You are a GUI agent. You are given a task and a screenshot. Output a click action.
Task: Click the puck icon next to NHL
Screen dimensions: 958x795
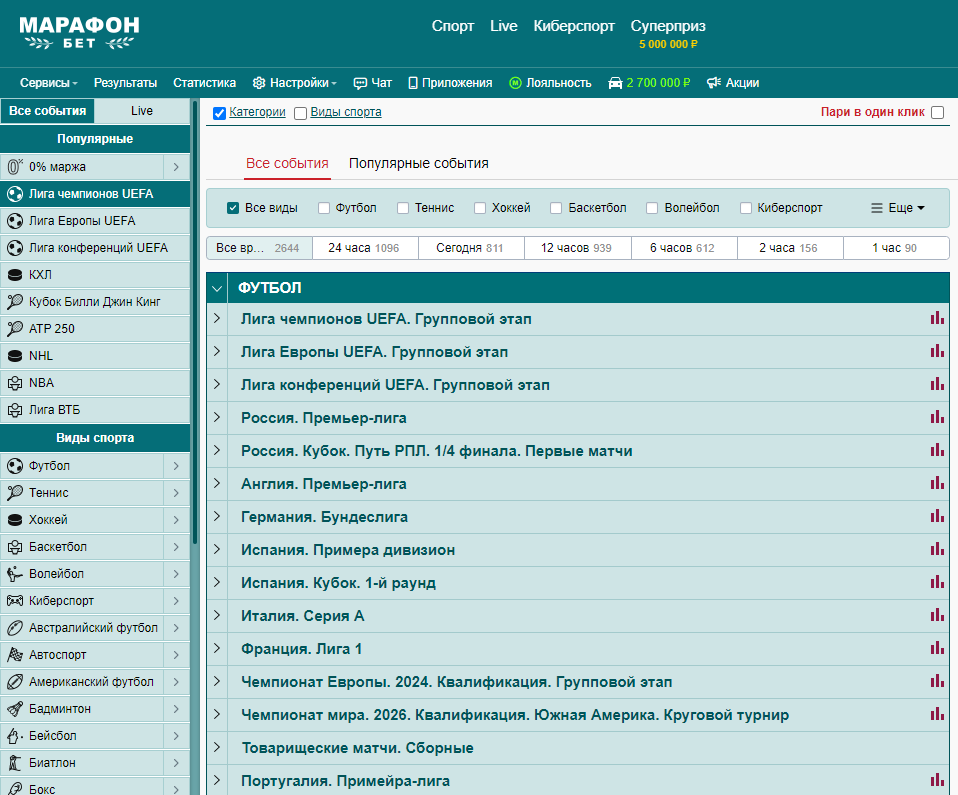coord(15,356)
